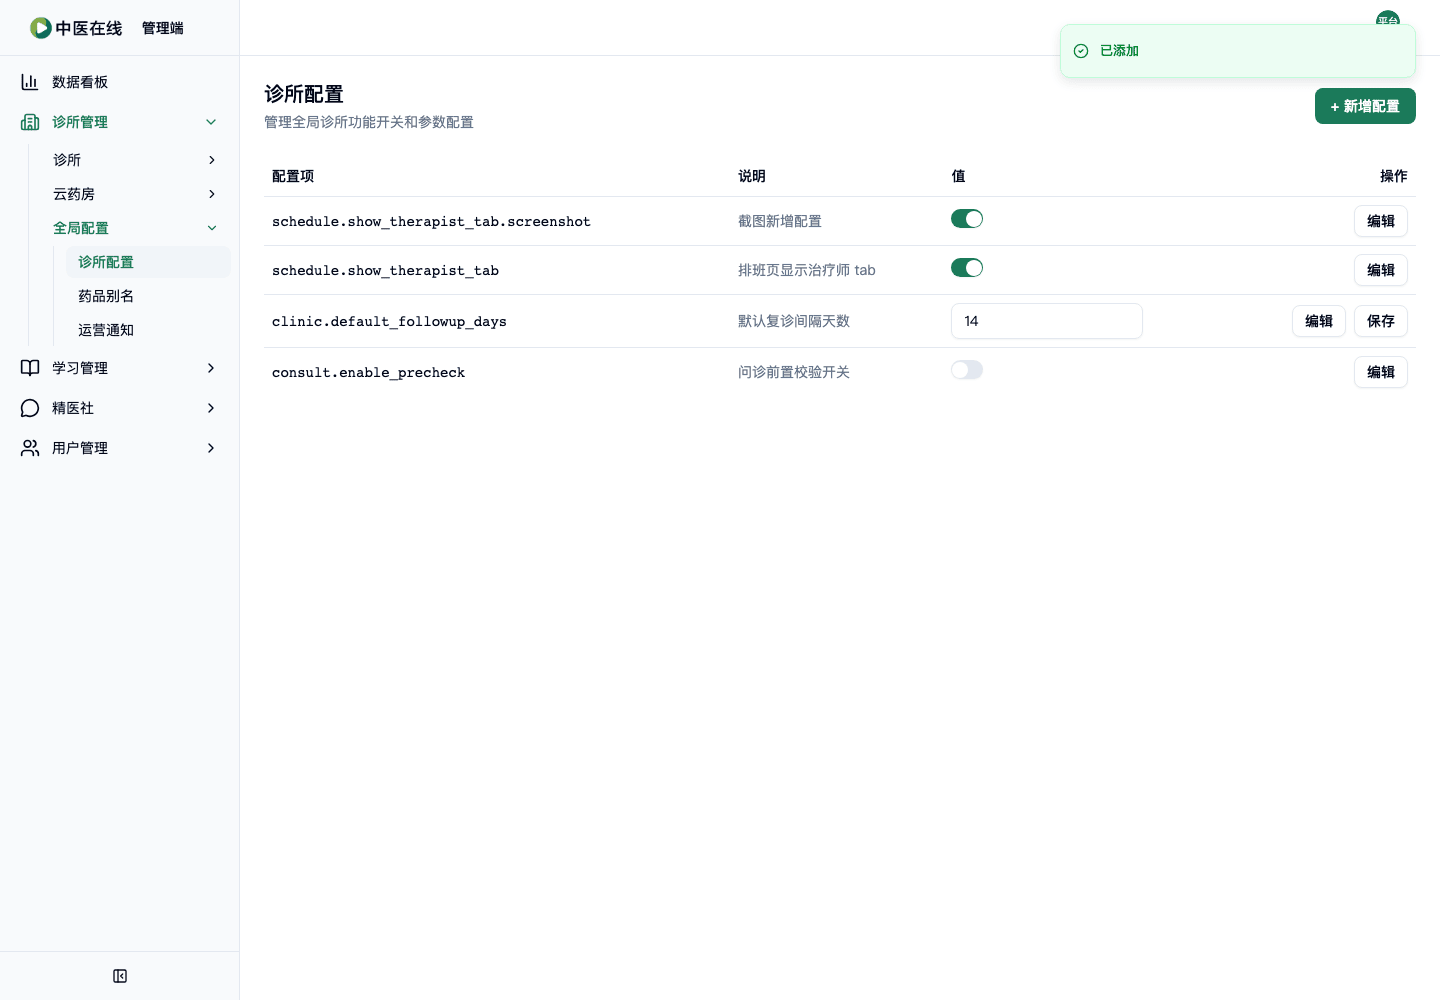Open the 学习管理 menu label
Viewport: 1440px width, 1000px height.
(x=80, y=368)
